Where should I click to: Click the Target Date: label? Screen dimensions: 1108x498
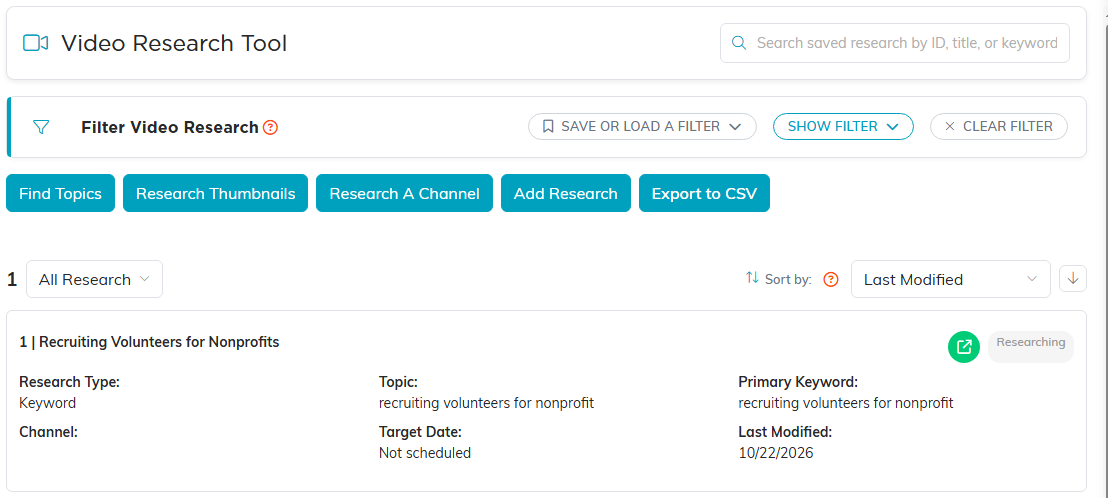(x=420, y=432)
